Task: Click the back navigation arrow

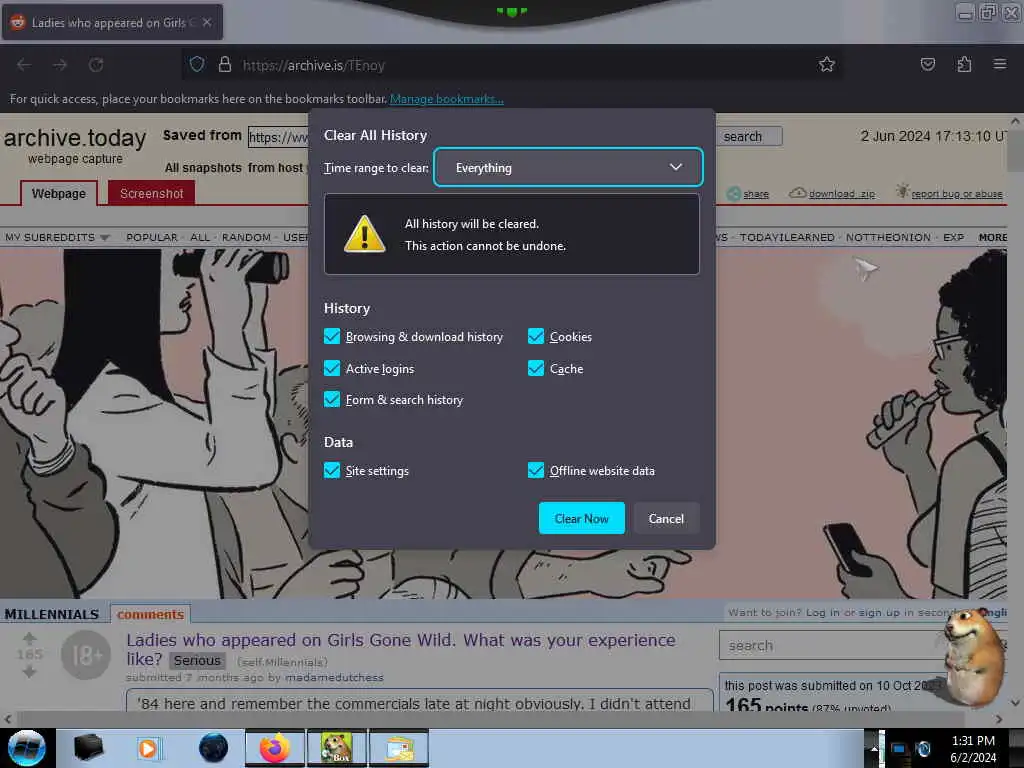Action: click(x=24, y=65)
